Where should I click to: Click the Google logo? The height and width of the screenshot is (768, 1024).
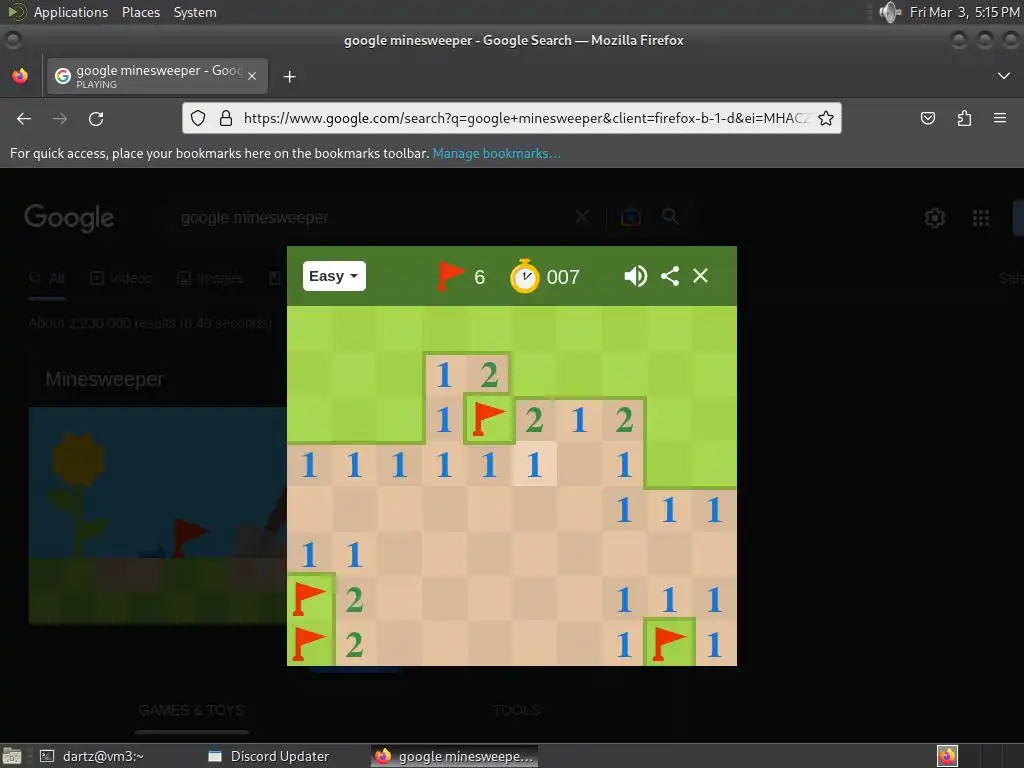point(69,218)
